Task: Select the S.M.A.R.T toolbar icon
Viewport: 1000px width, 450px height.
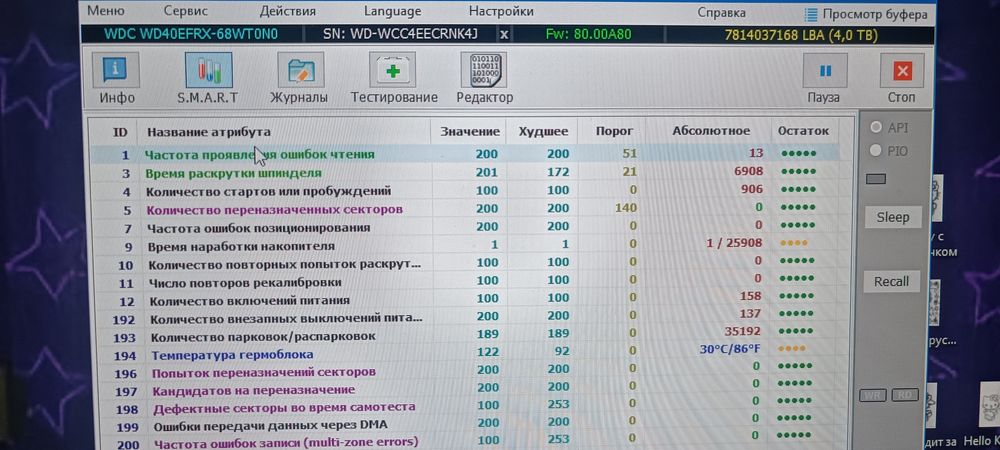Action: [209, 70]
